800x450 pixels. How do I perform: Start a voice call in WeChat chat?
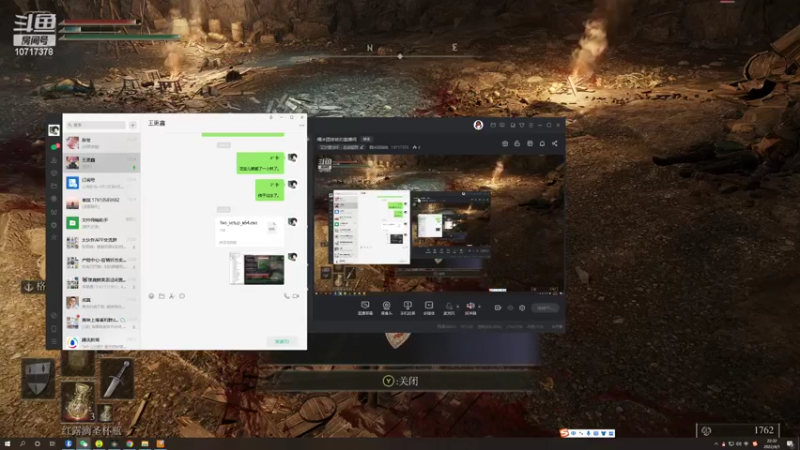(287, 296)
